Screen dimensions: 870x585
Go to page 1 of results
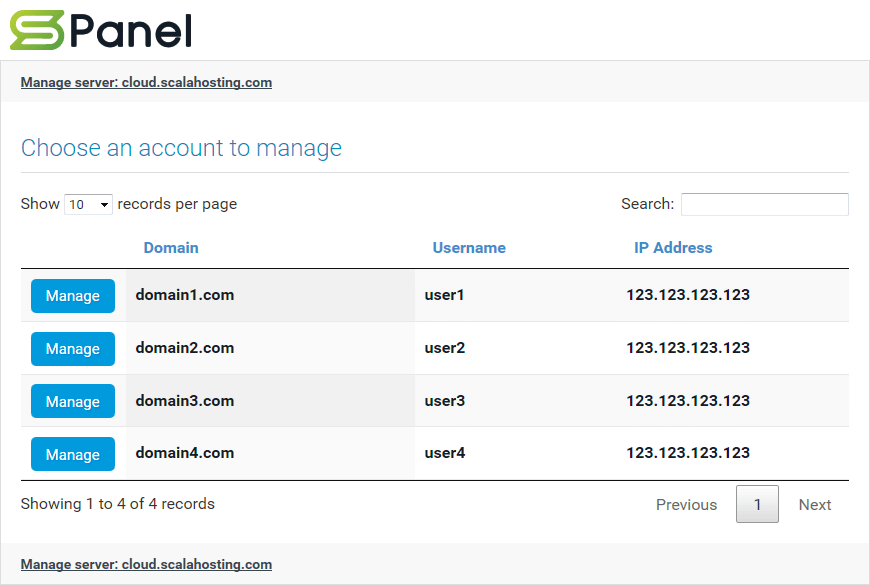click(x=757, y=504)
